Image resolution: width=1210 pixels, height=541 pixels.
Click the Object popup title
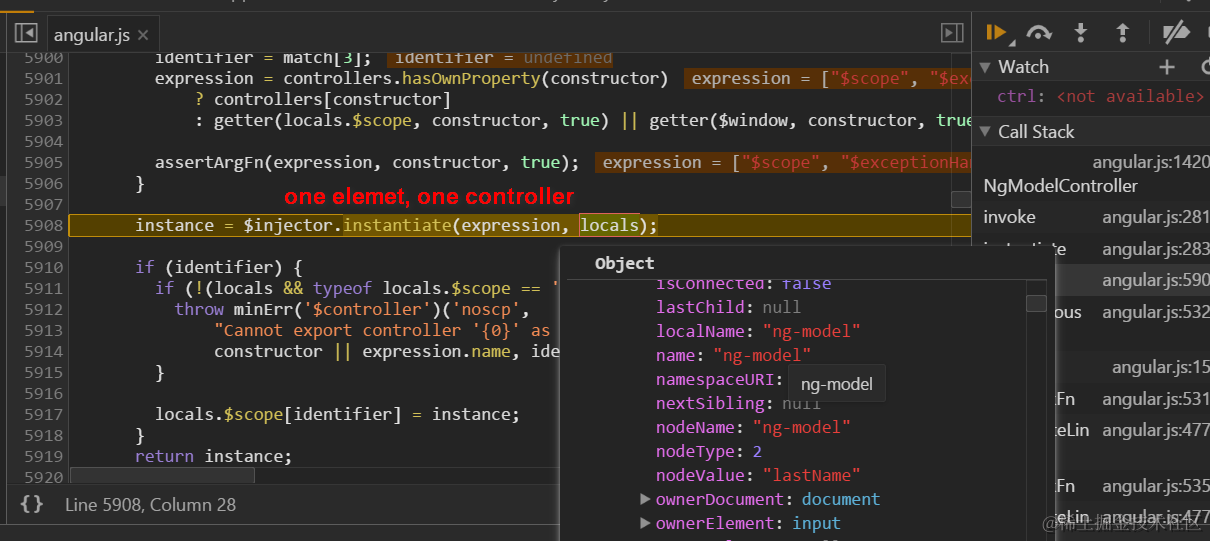coord(624,263)
